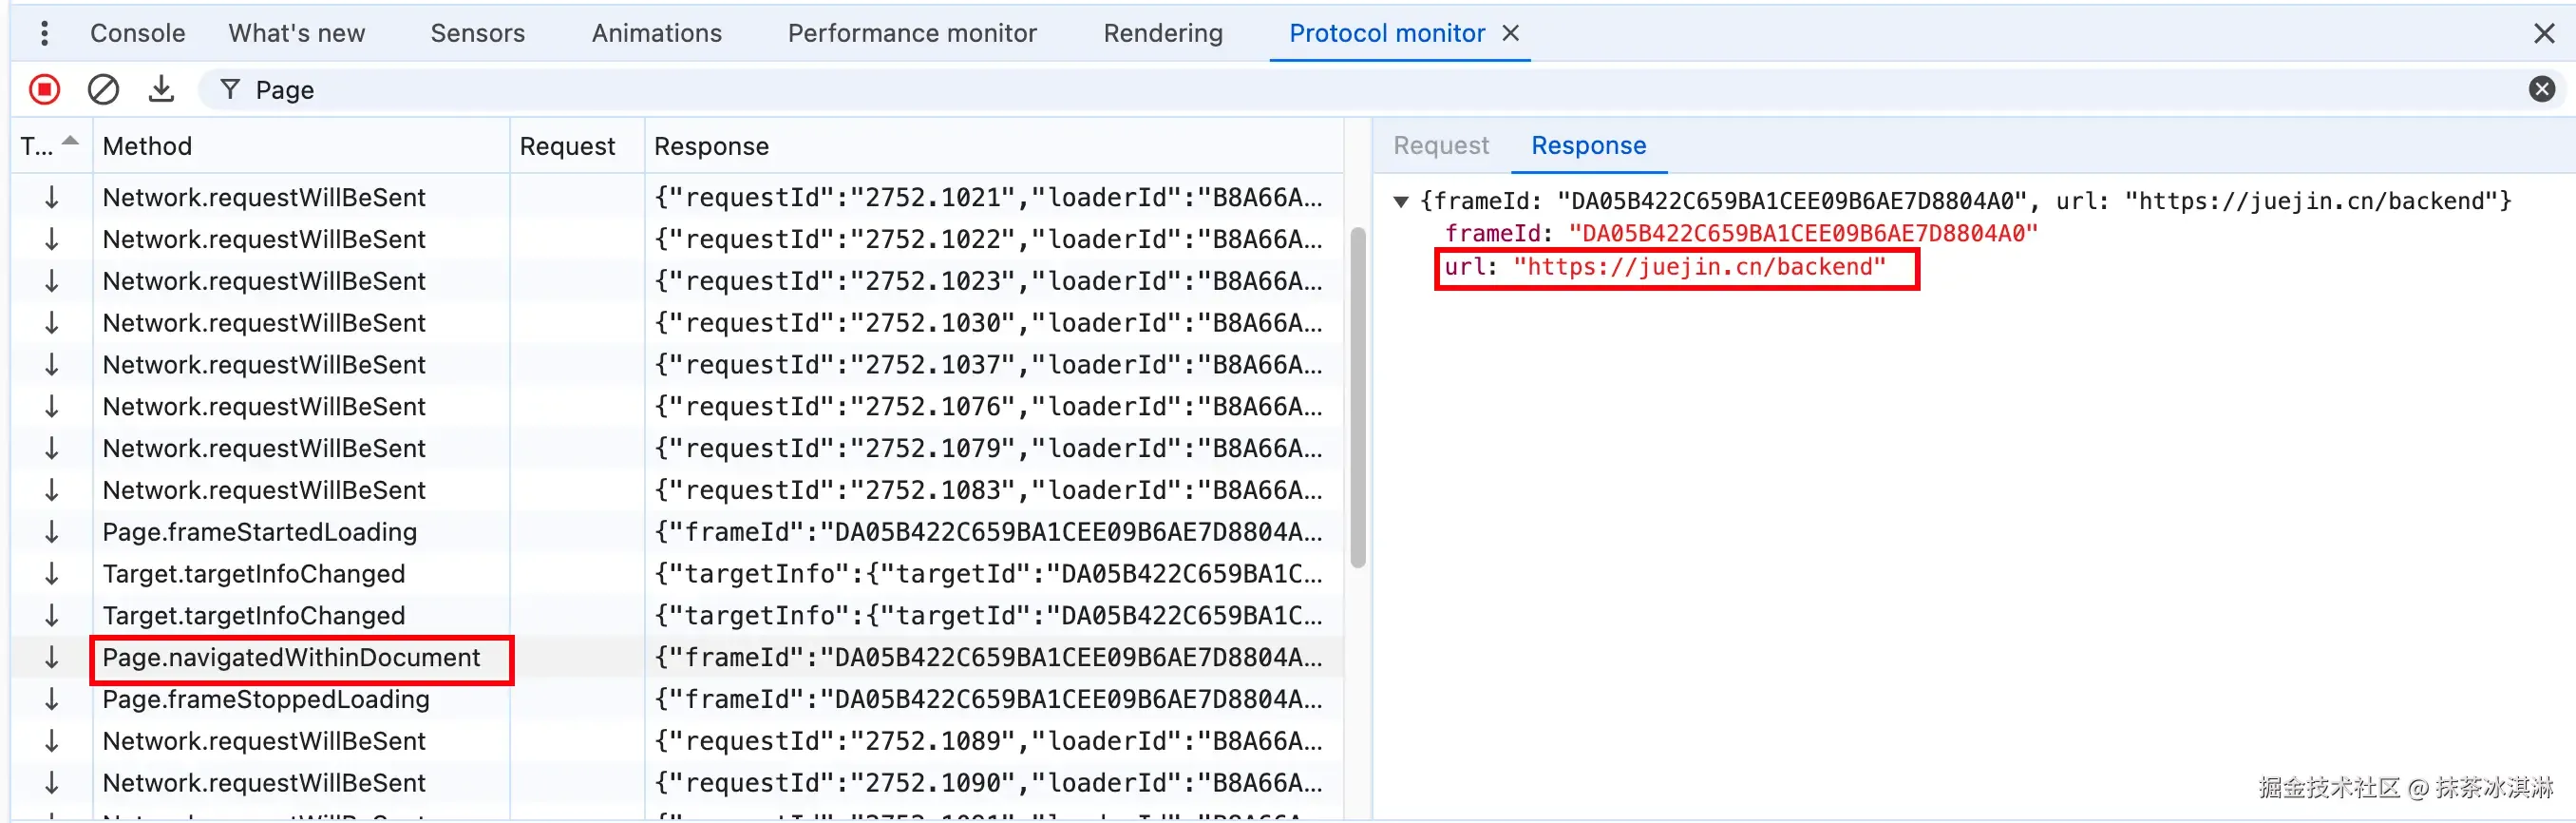Clear all protocol monitor entries
This screenshot has height=823, width=2576.
point(103,90)
